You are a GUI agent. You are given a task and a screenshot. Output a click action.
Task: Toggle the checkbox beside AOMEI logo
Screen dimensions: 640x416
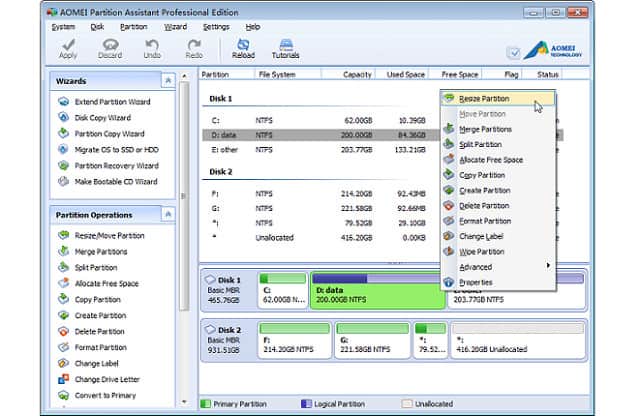pos(513,53)
